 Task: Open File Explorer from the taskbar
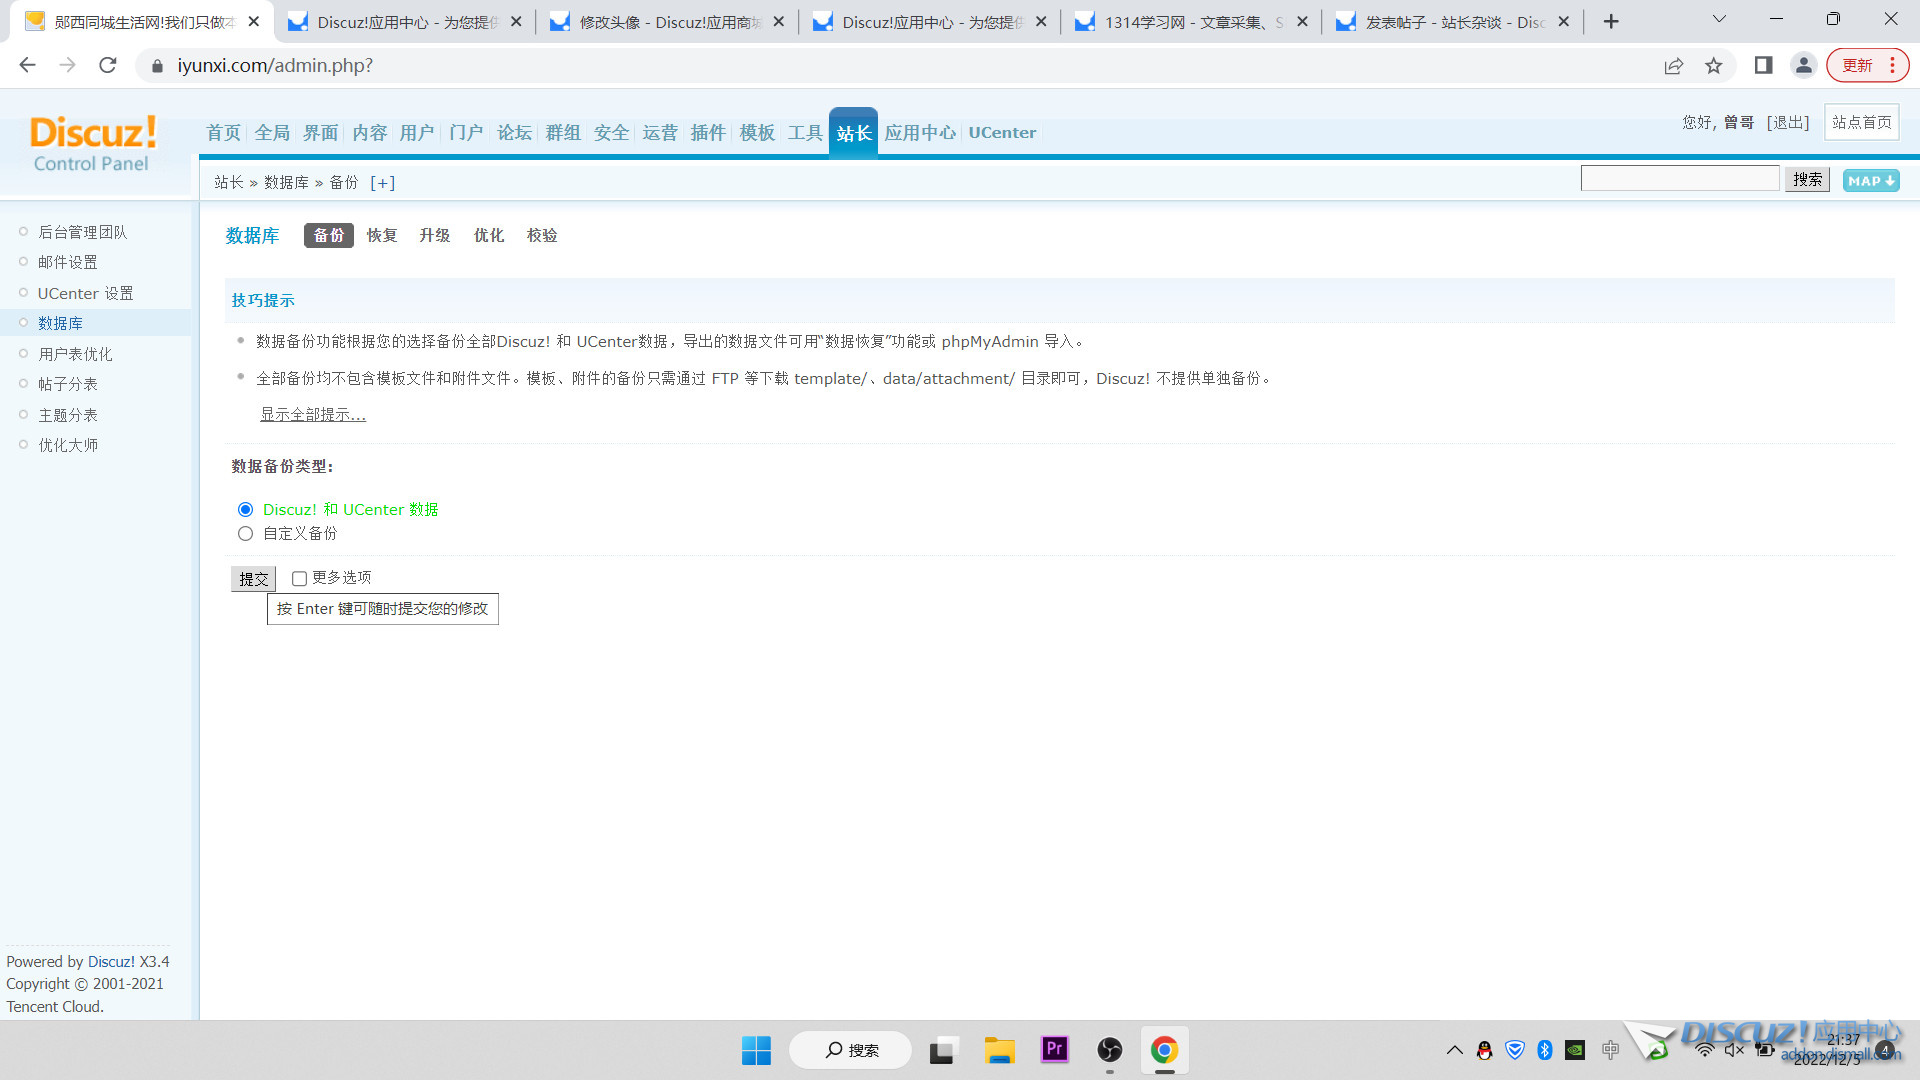click(x=999, y=1050)
